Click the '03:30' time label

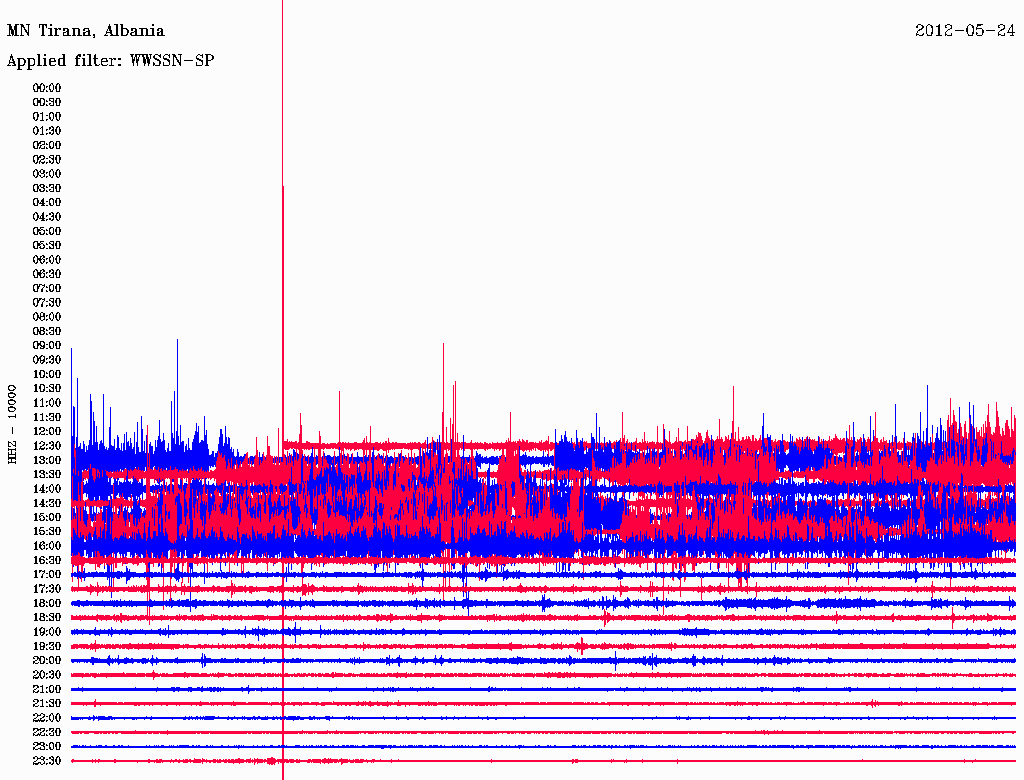click(x=47, y=188)
